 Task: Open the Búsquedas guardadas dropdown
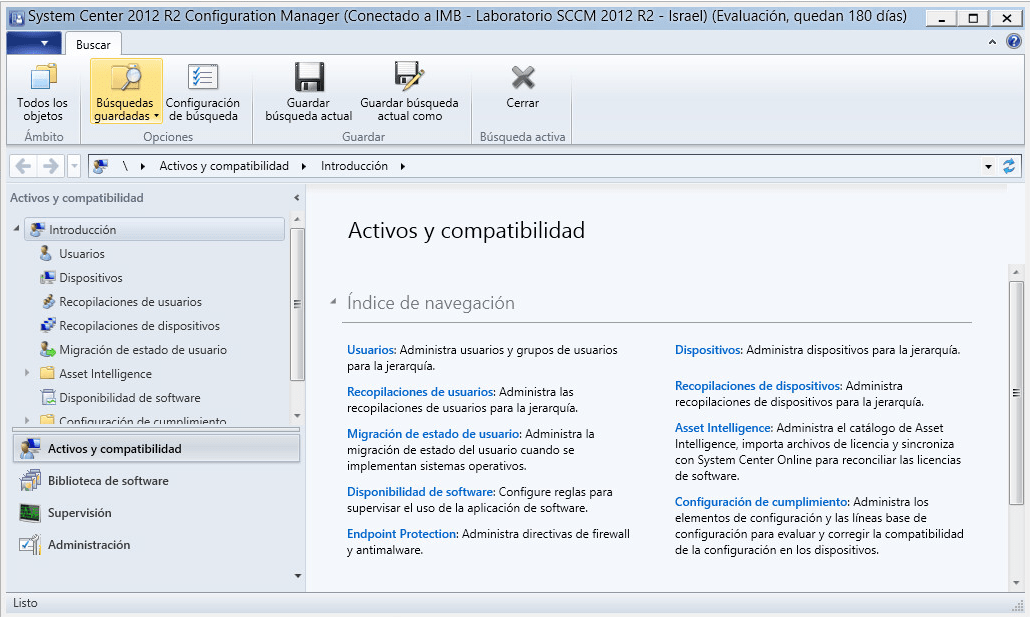(x=126, y=110)
